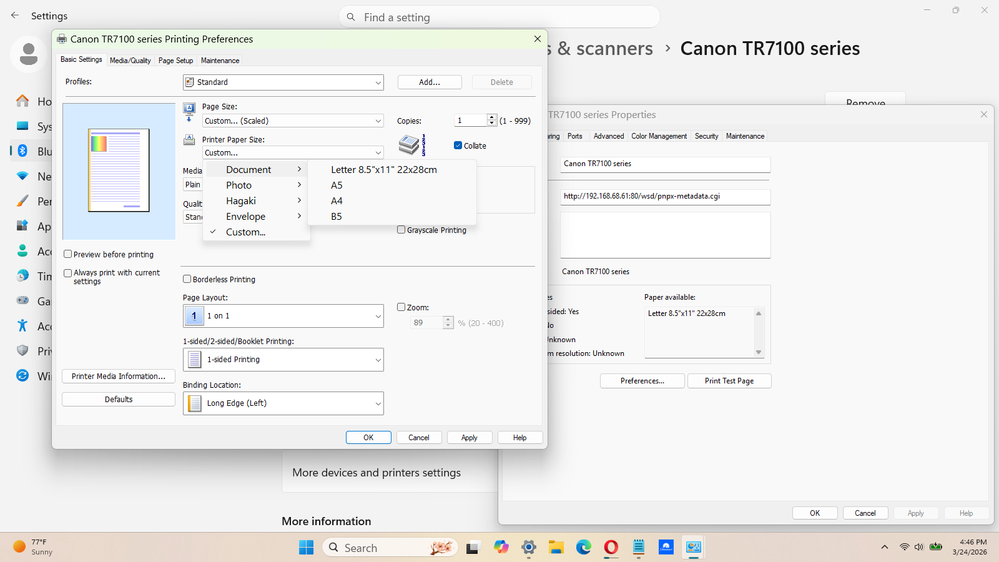Image resolution: width=999 pixels, height=562 pixels.
Task: Open Network section via Wi-Fi icon
Action: [22, 176]
